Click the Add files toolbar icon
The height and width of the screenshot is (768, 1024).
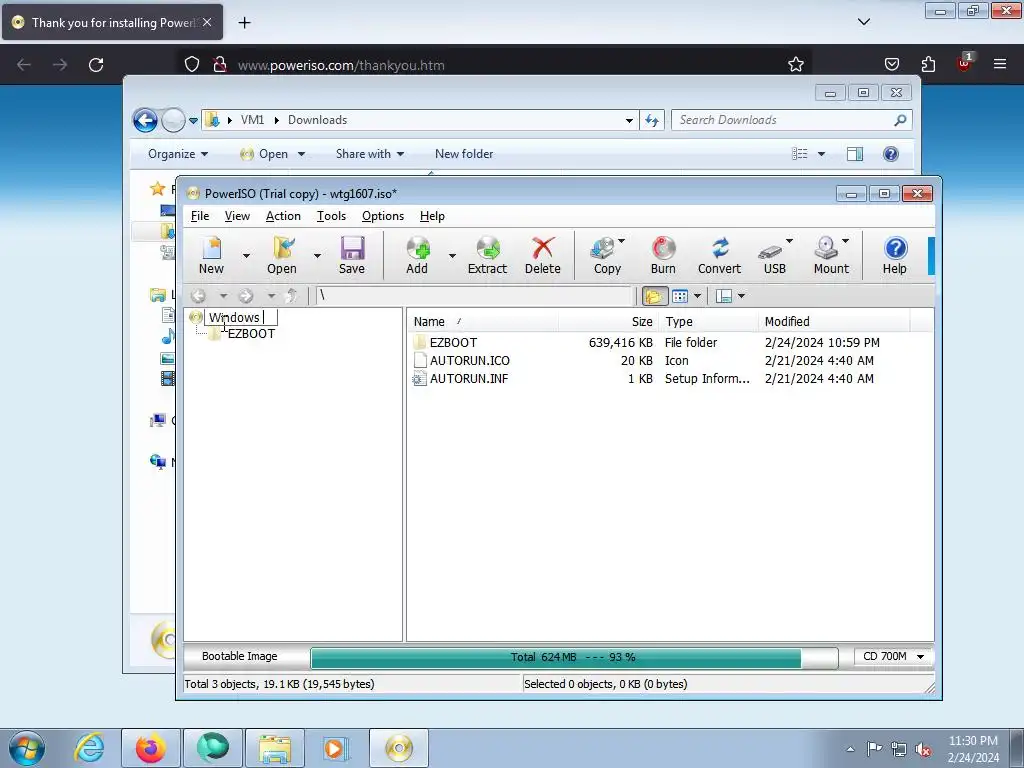click(417, 255)
